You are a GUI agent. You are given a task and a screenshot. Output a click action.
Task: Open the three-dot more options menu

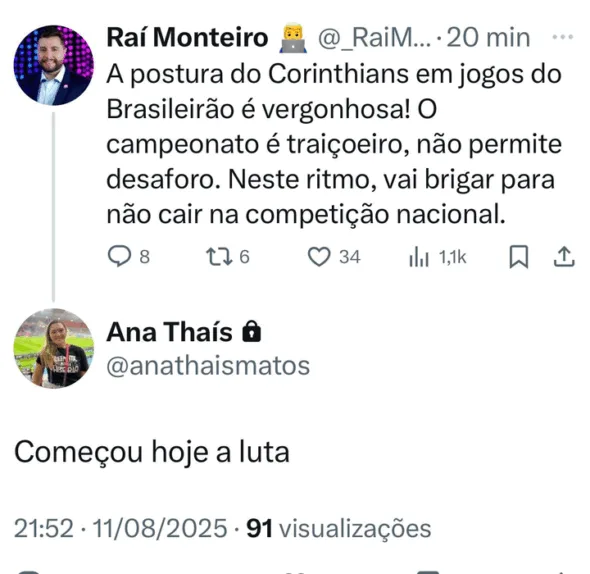(x=563, y=37)
